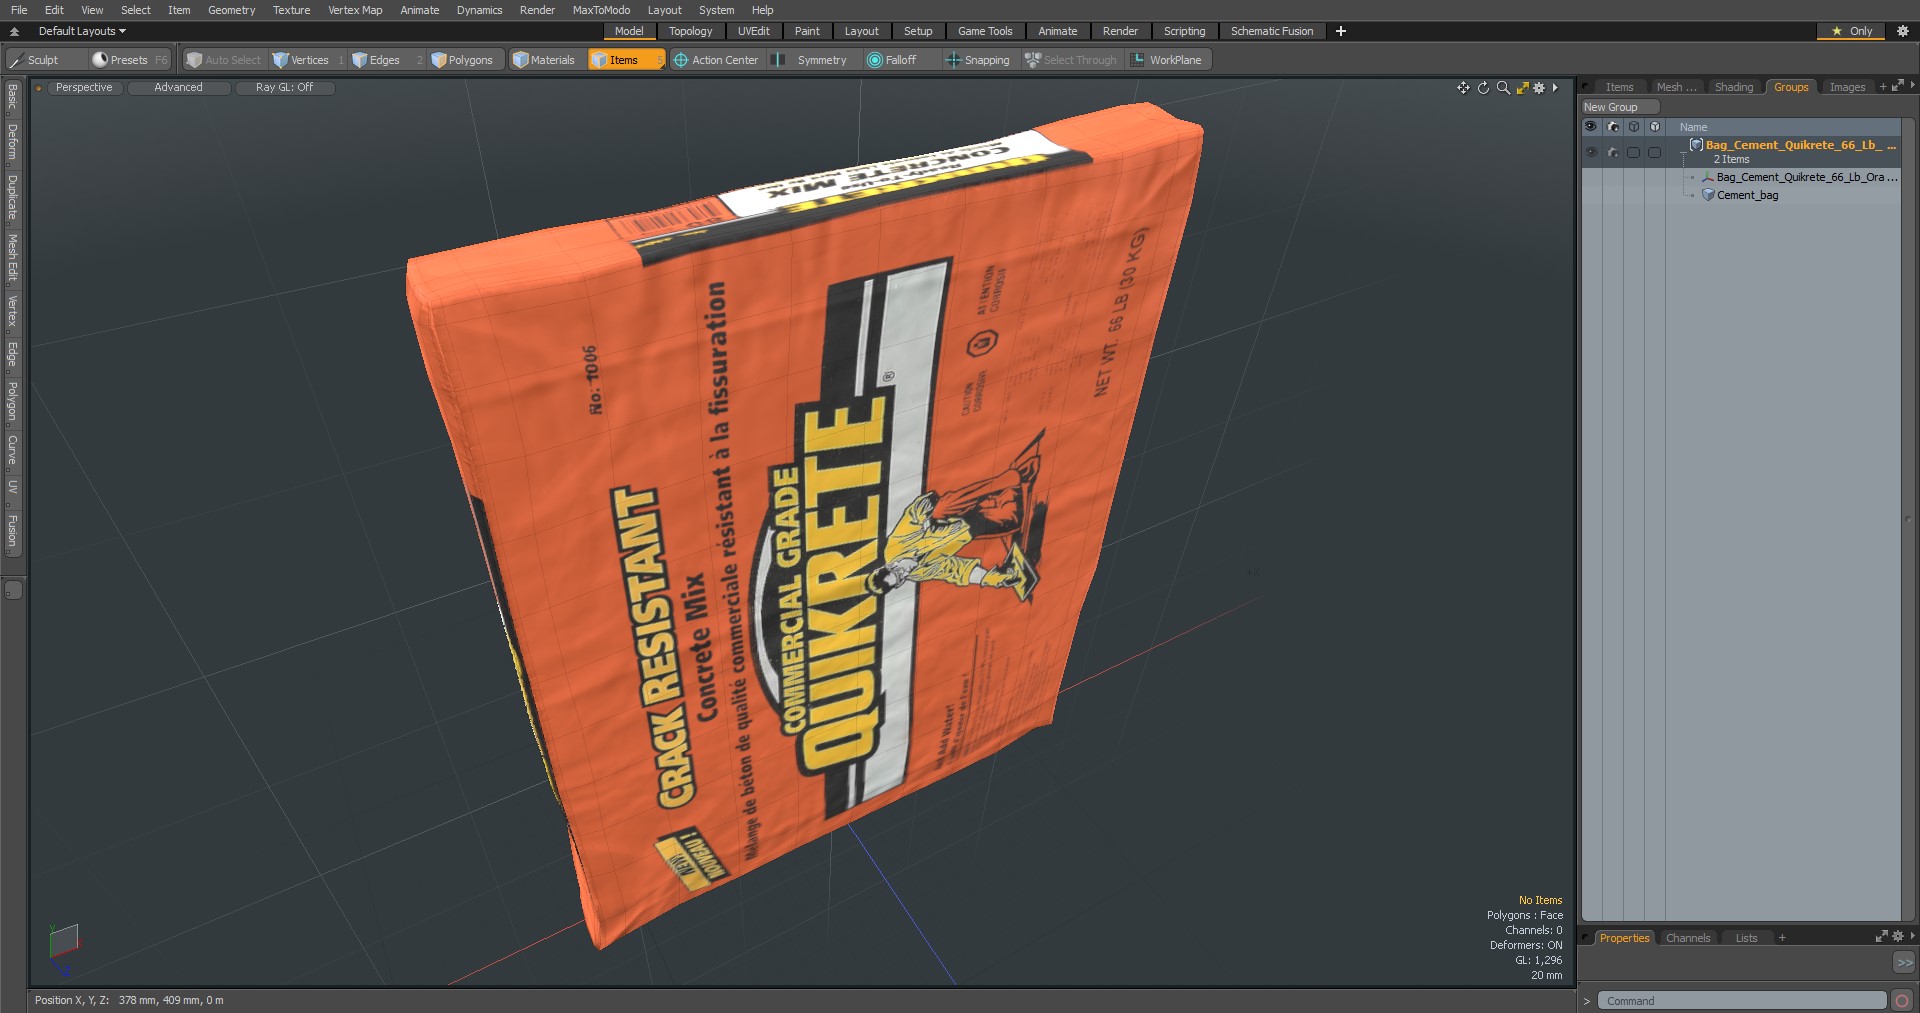Open viewport settings gear icon
The width and height of the screenshot is (1920, 1013).
coord(1539,88)
